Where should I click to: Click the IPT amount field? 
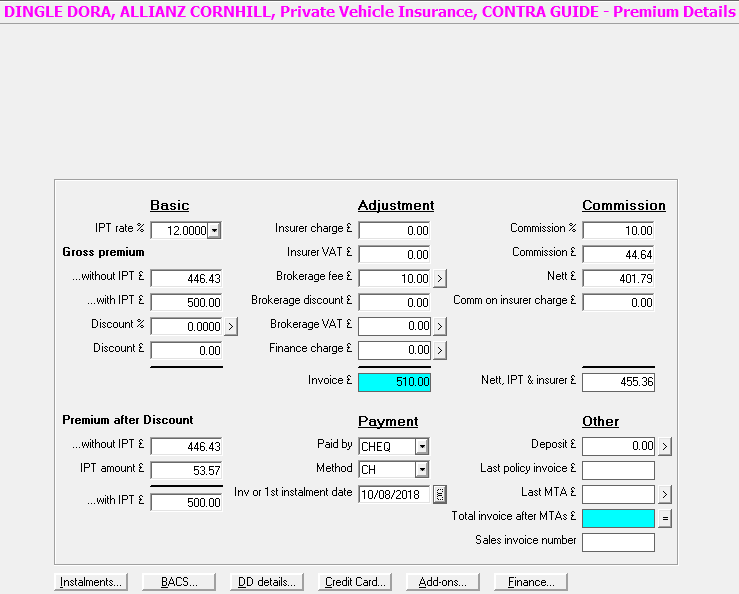[187, 470]
